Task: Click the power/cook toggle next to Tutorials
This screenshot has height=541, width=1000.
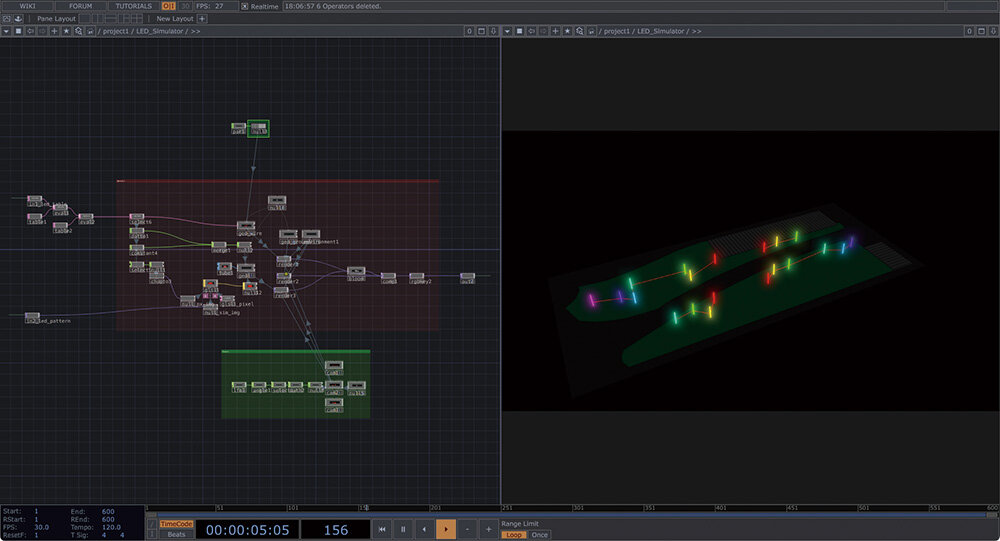Action: pos(168,6)
